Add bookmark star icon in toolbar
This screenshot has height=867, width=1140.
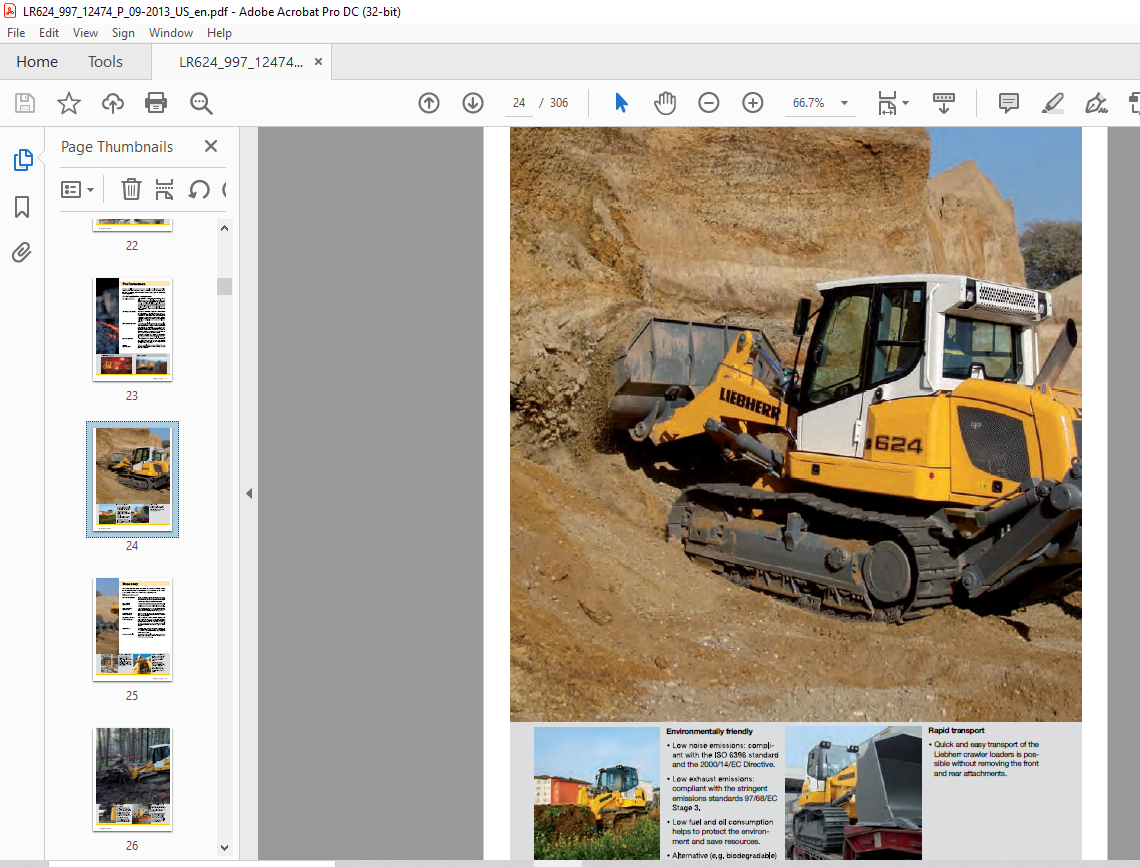click(69, 103)
